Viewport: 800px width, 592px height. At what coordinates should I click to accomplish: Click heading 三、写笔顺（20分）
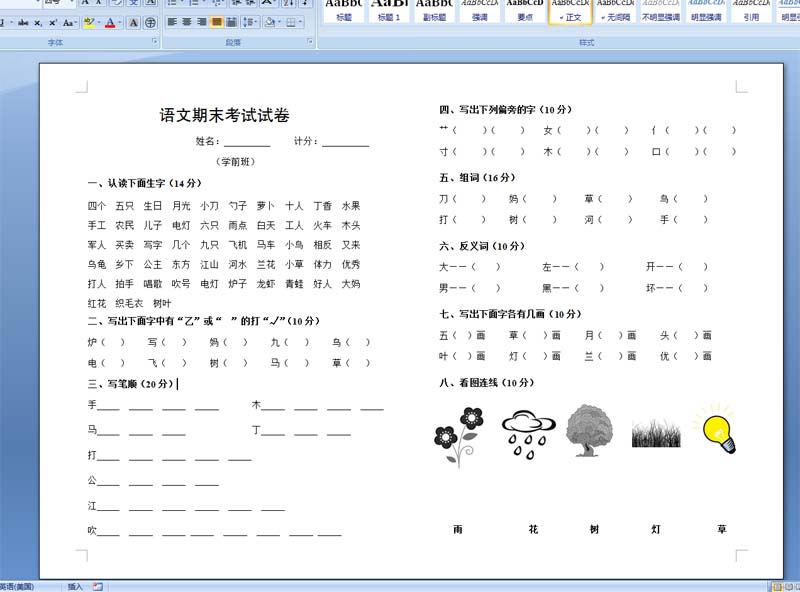click(x=131, y=384)
